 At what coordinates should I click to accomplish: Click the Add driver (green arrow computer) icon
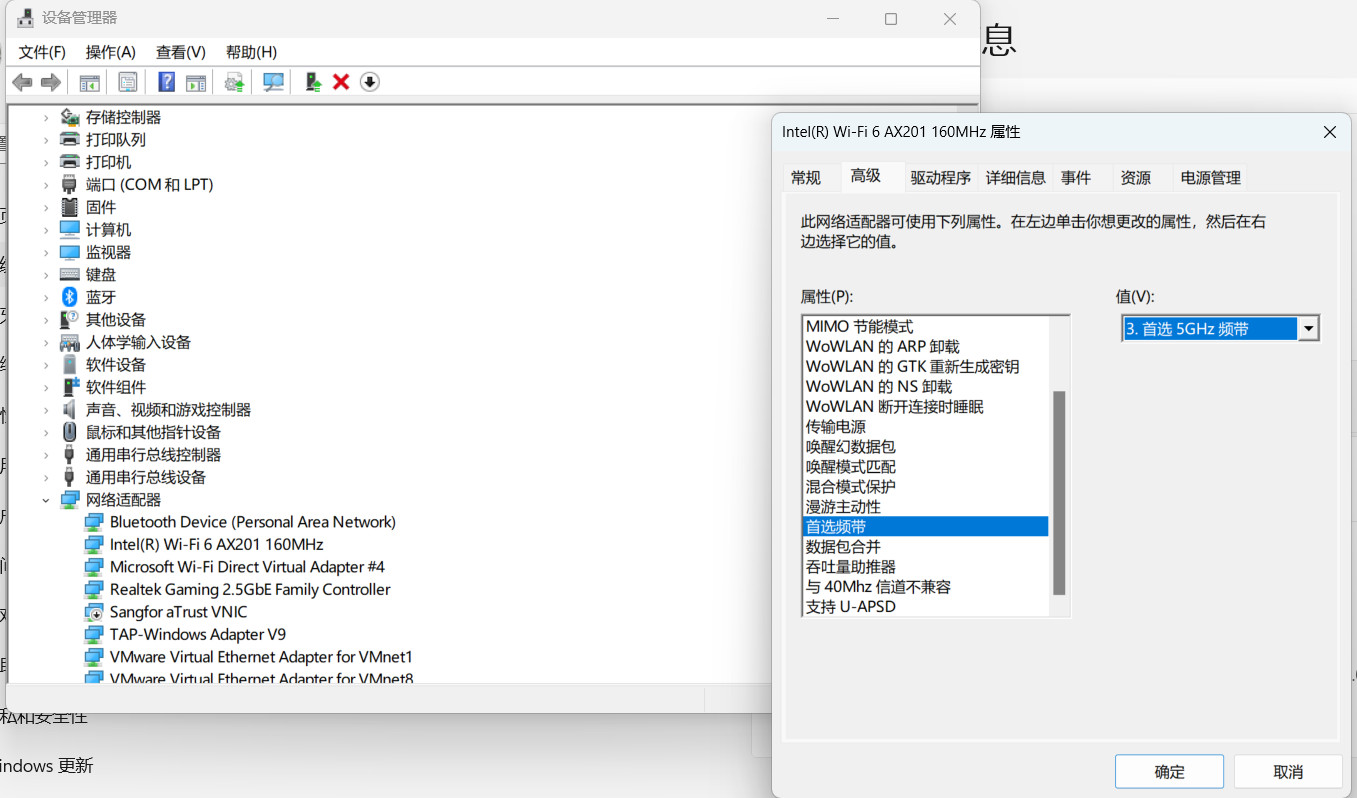[x=313, y=82]
